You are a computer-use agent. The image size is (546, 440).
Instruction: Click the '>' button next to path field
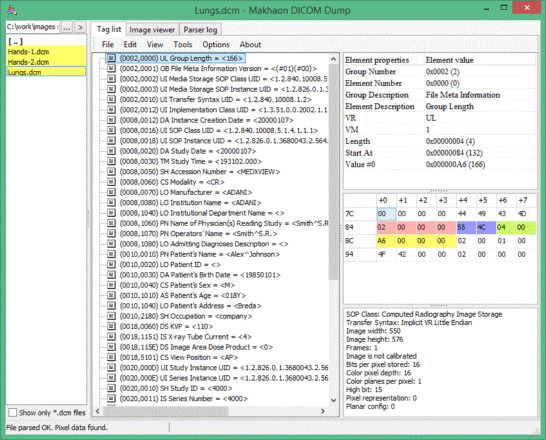click(x=80, y=28)
